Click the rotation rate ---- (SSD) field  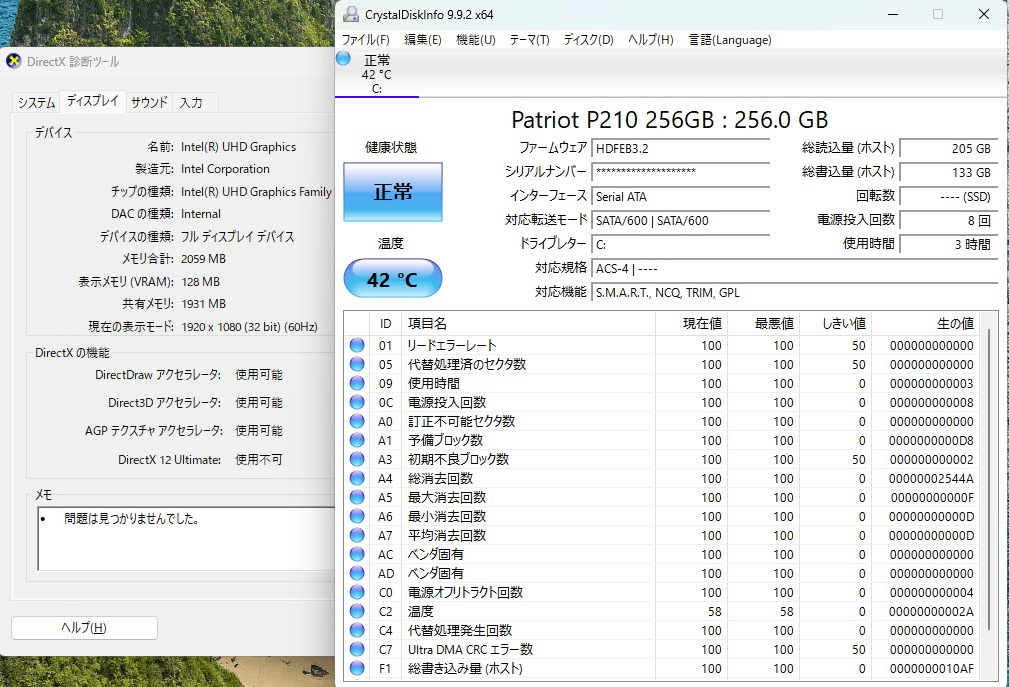click(x=949, y=197)
